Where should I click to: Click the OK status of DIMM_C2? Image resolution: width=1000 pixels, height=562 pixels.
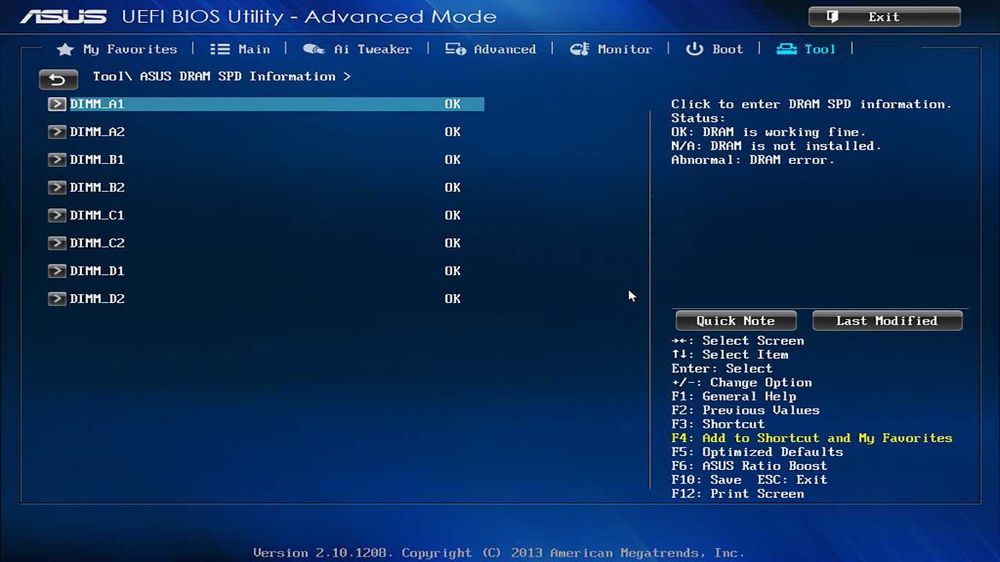pyautogui.click(x=452, y=243)
